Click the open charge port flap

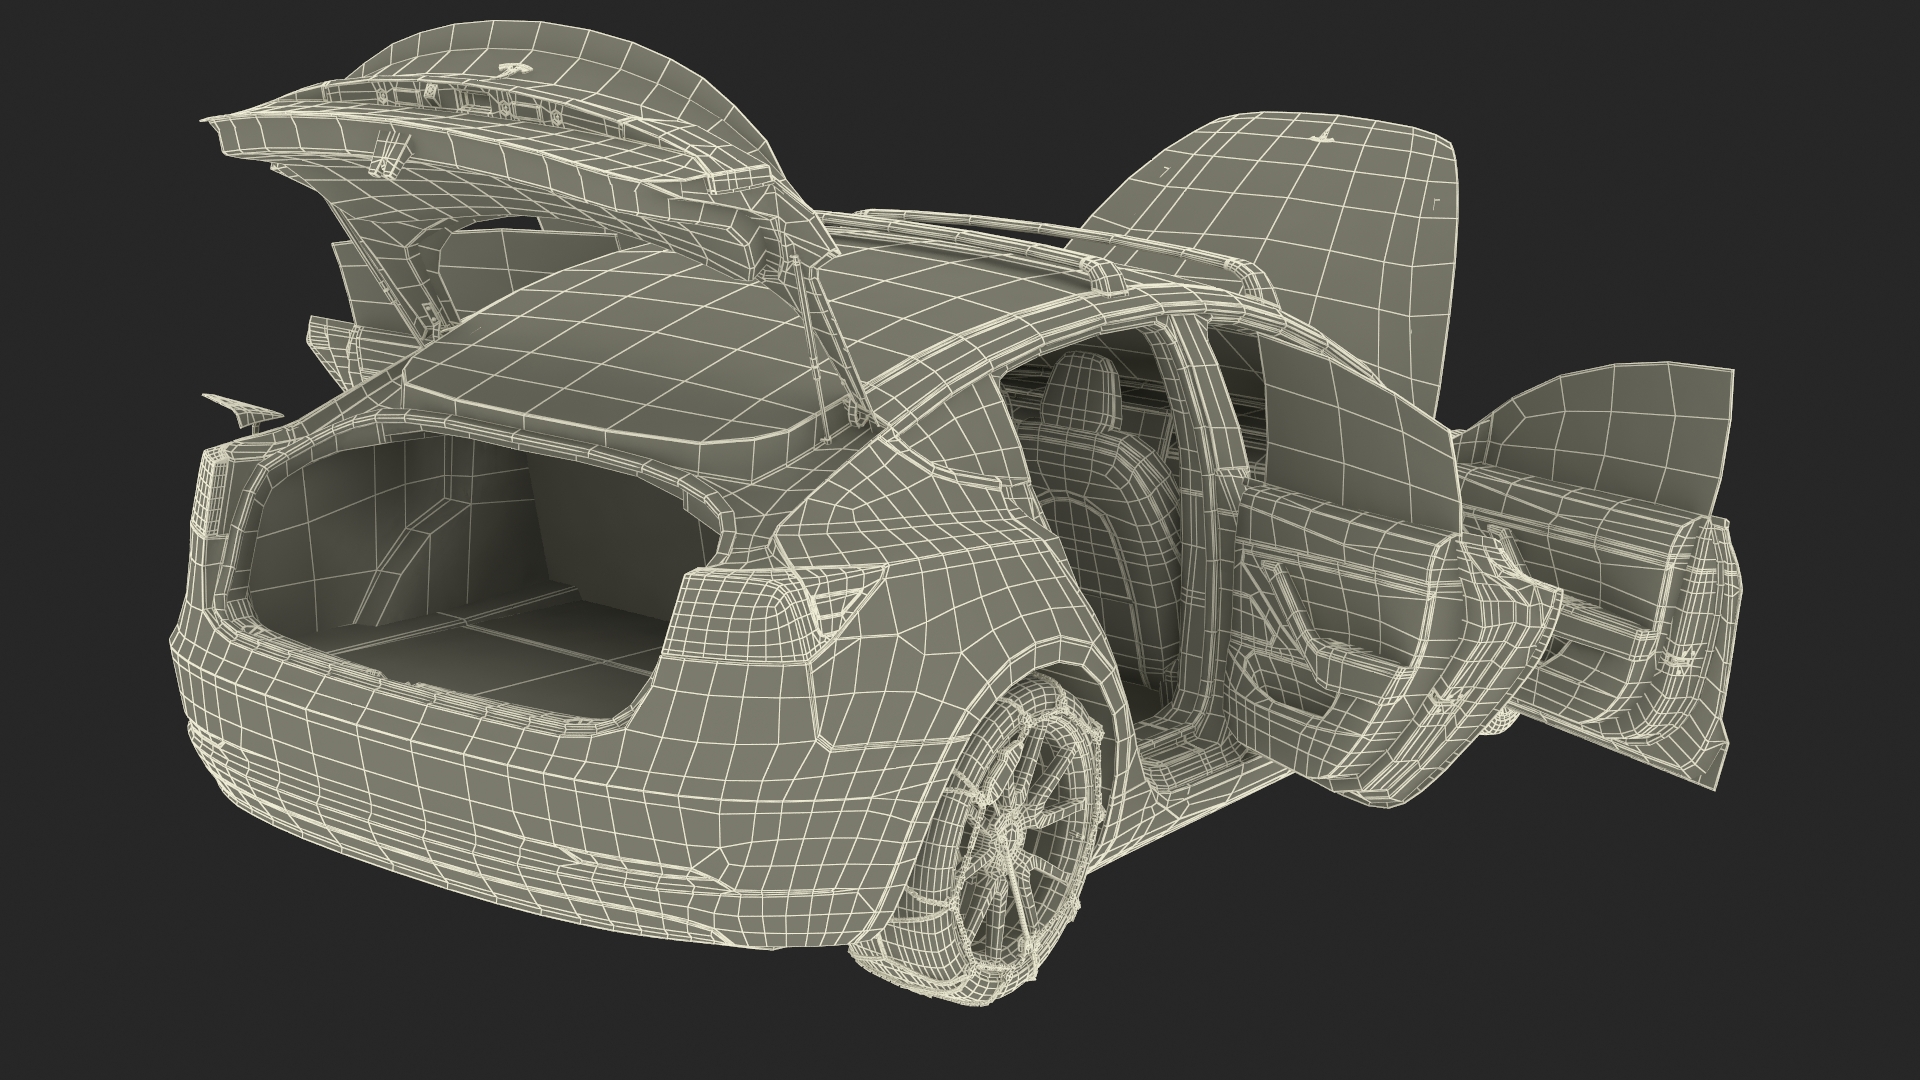[x=242, y=406]
